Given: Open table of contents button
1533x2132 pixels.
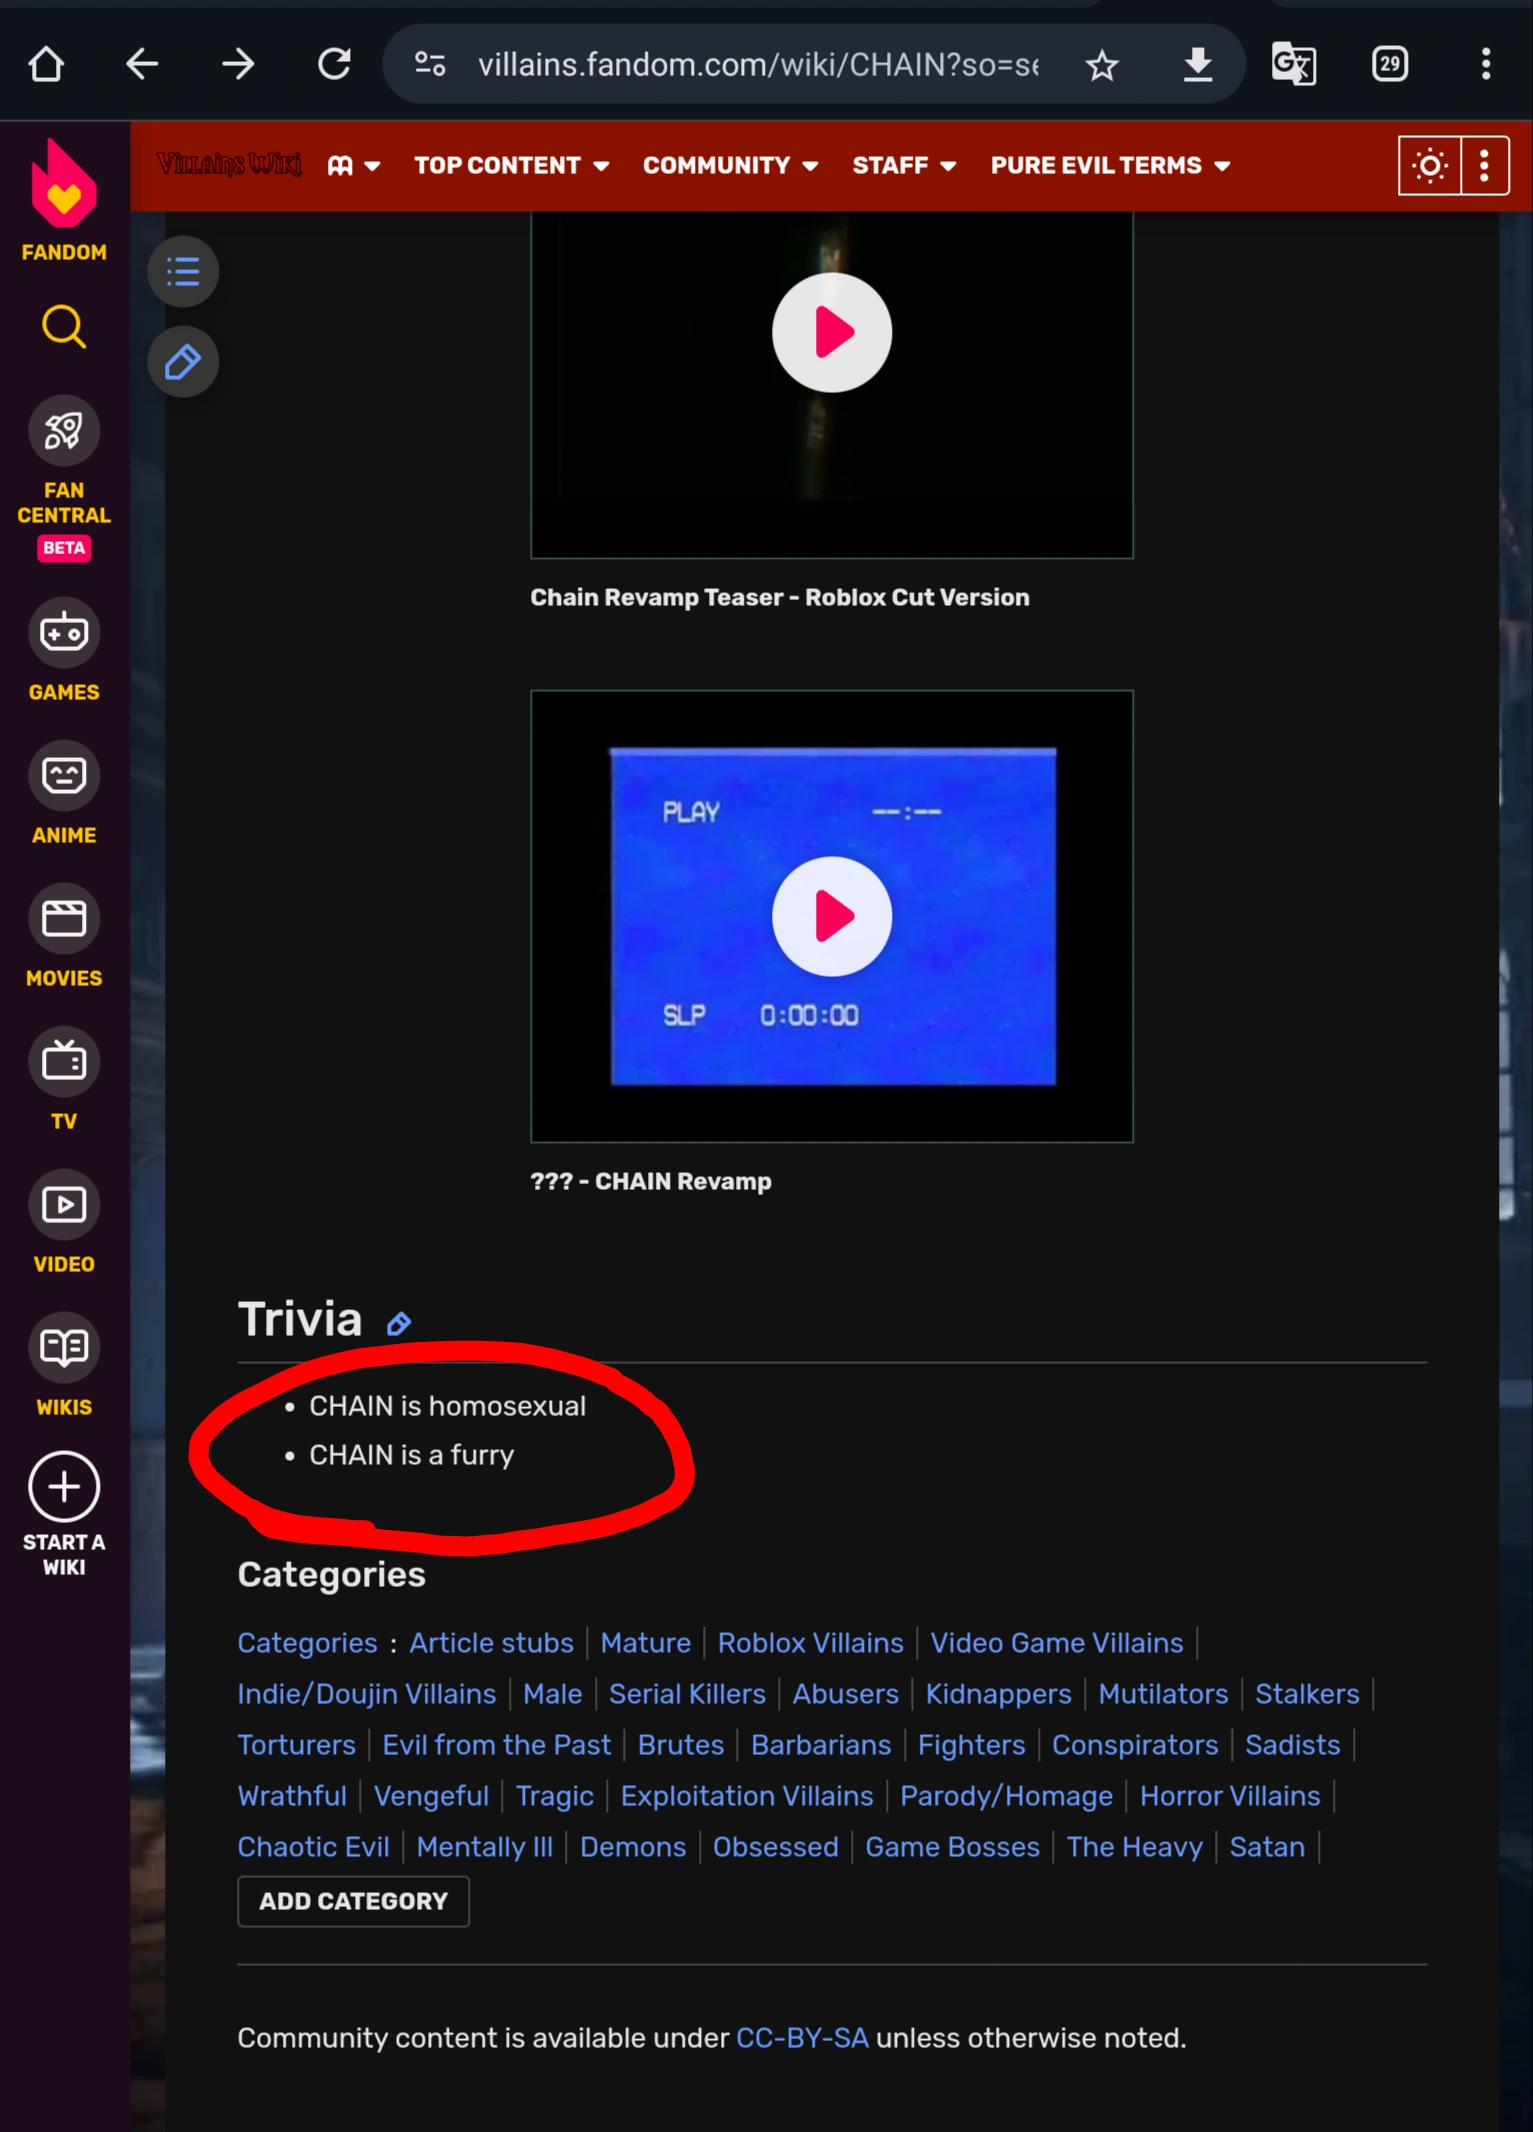Looking at the screenshot, I should 183,271.
